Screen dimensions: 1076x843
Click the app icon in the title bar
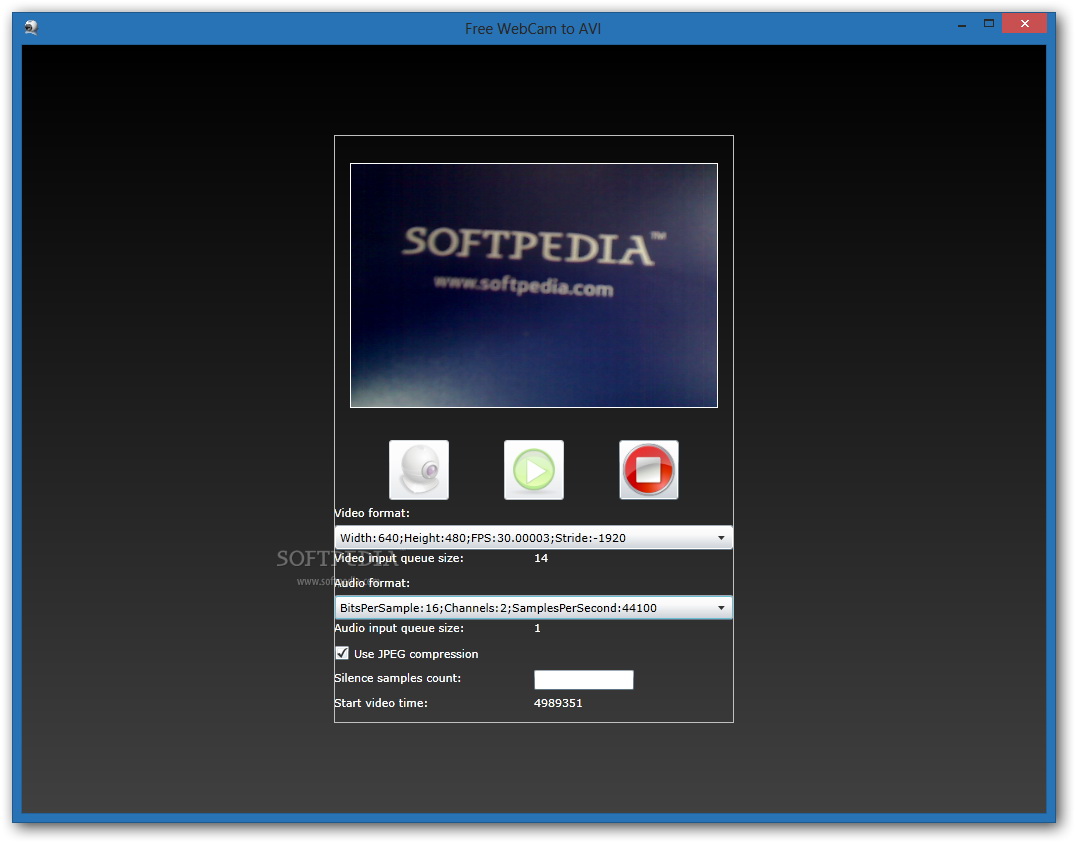(31, 27)
